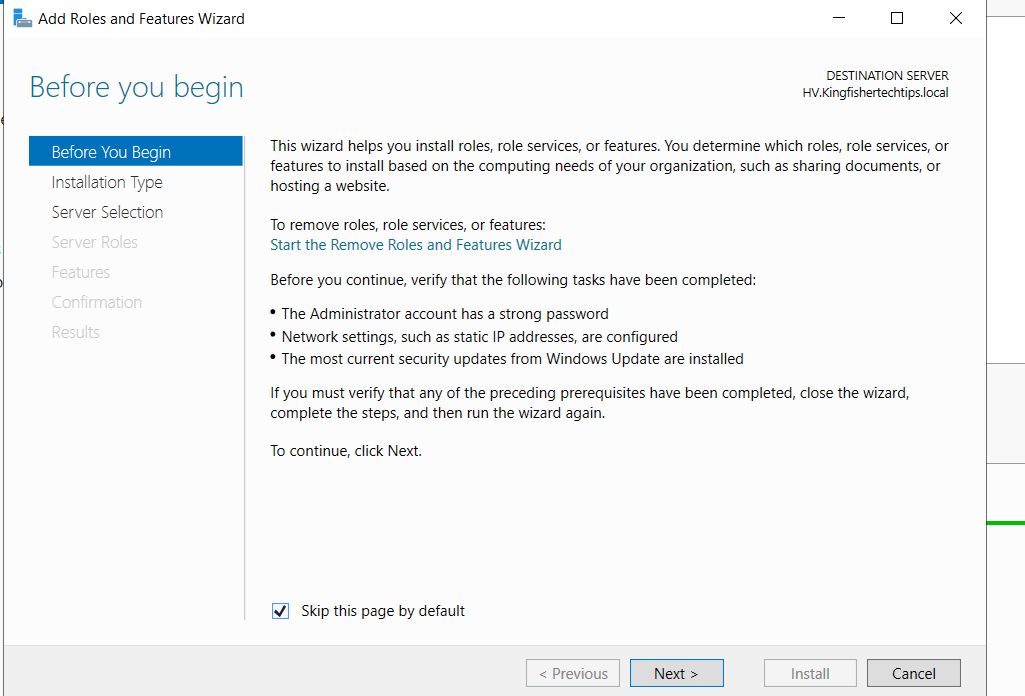Click the Add Roles and Features Wizard title
The image size is (1025, 696).
point(141,19)
